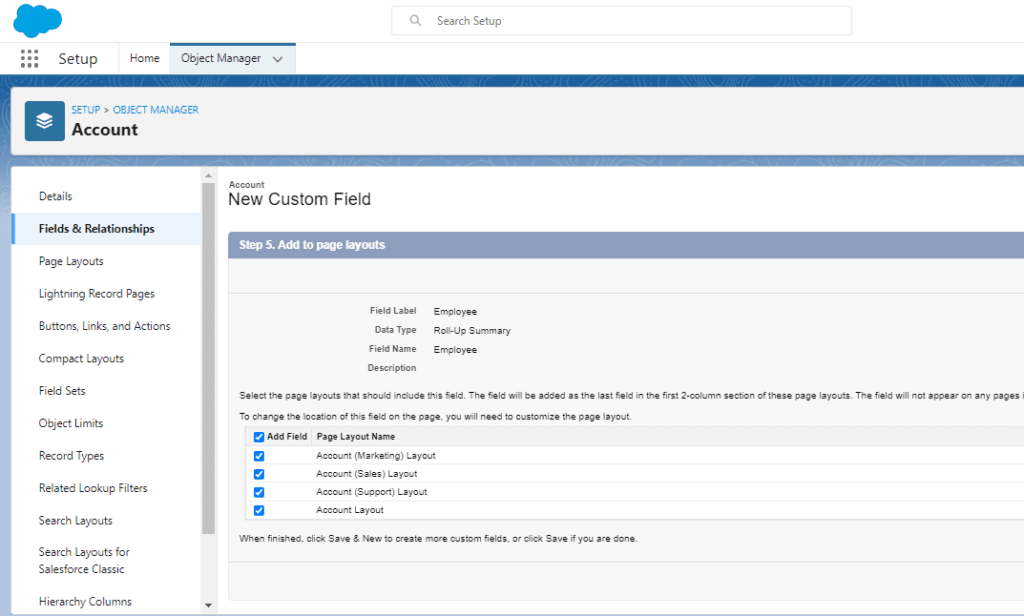This screenshot has height=616, width=1024.
Task: Focus the Search Setup input field
Action: click(621, 21)
